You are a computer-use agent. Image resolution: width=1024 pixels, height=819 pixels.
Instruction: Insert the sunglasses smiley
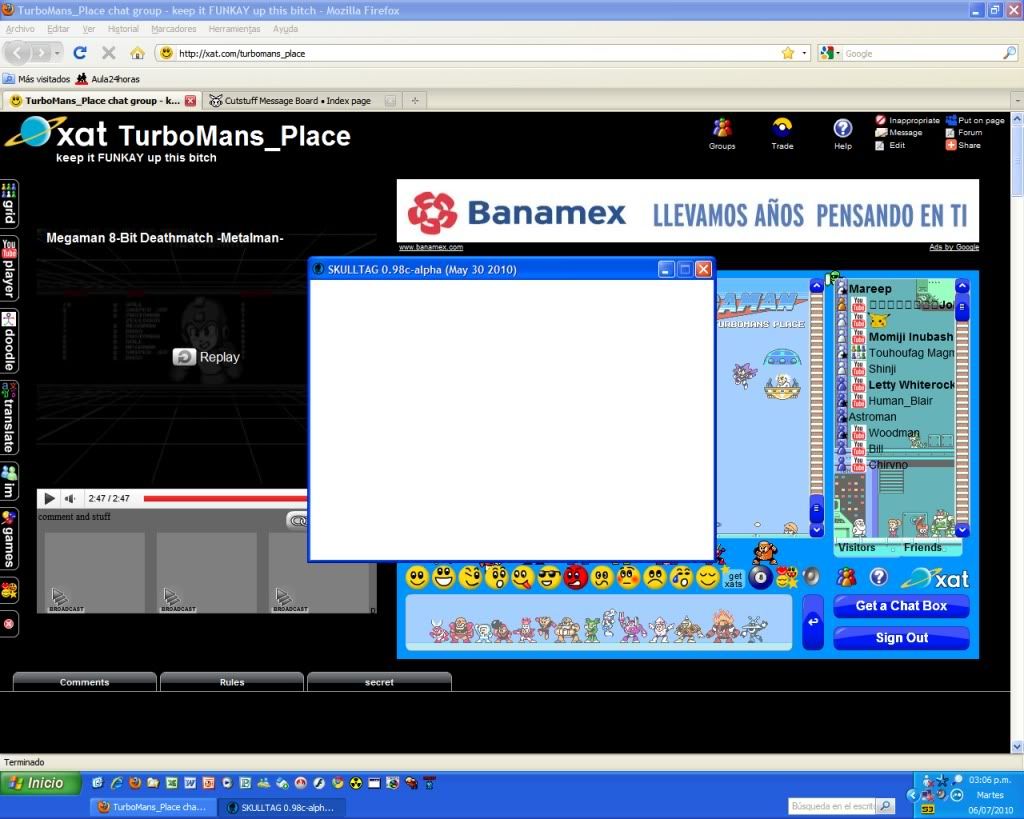(549, 577)
